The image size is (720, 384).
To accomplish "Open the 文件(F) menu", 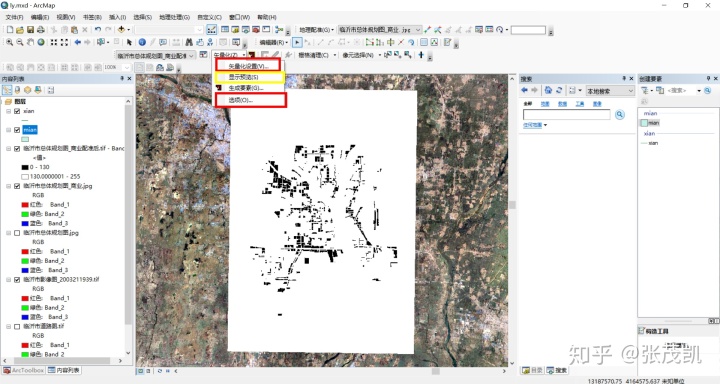I will coord(14,17).
